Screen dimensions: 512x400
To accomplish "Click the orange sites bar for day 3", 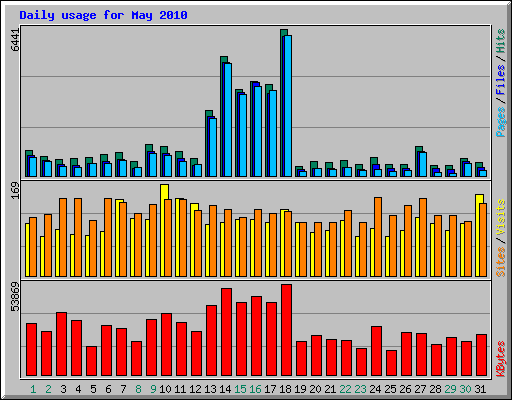I will click(x=63, y=237).
